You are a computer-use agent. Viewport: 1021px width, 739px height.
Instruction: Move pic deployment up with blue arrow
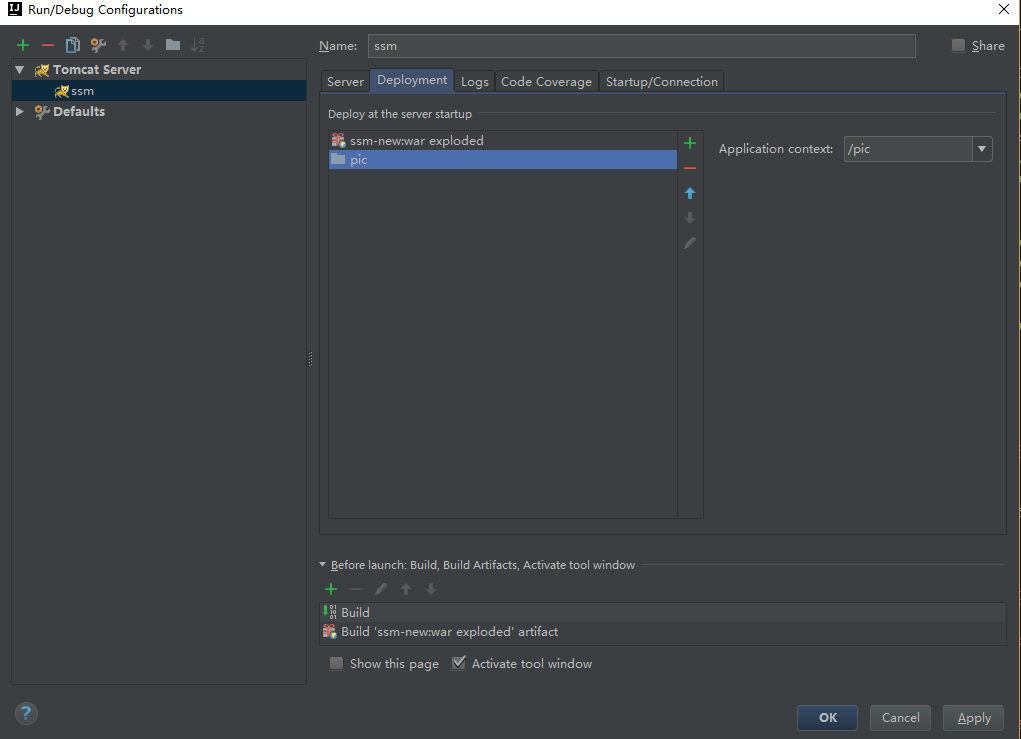pyautogui.click(x=690, y=193)
